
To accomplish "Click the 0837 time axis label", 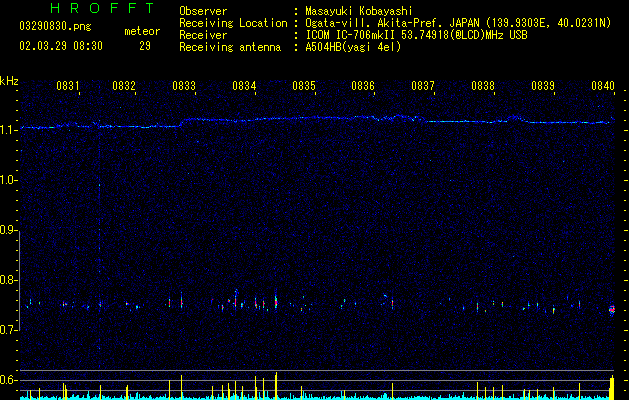I will tap(423, 85).
